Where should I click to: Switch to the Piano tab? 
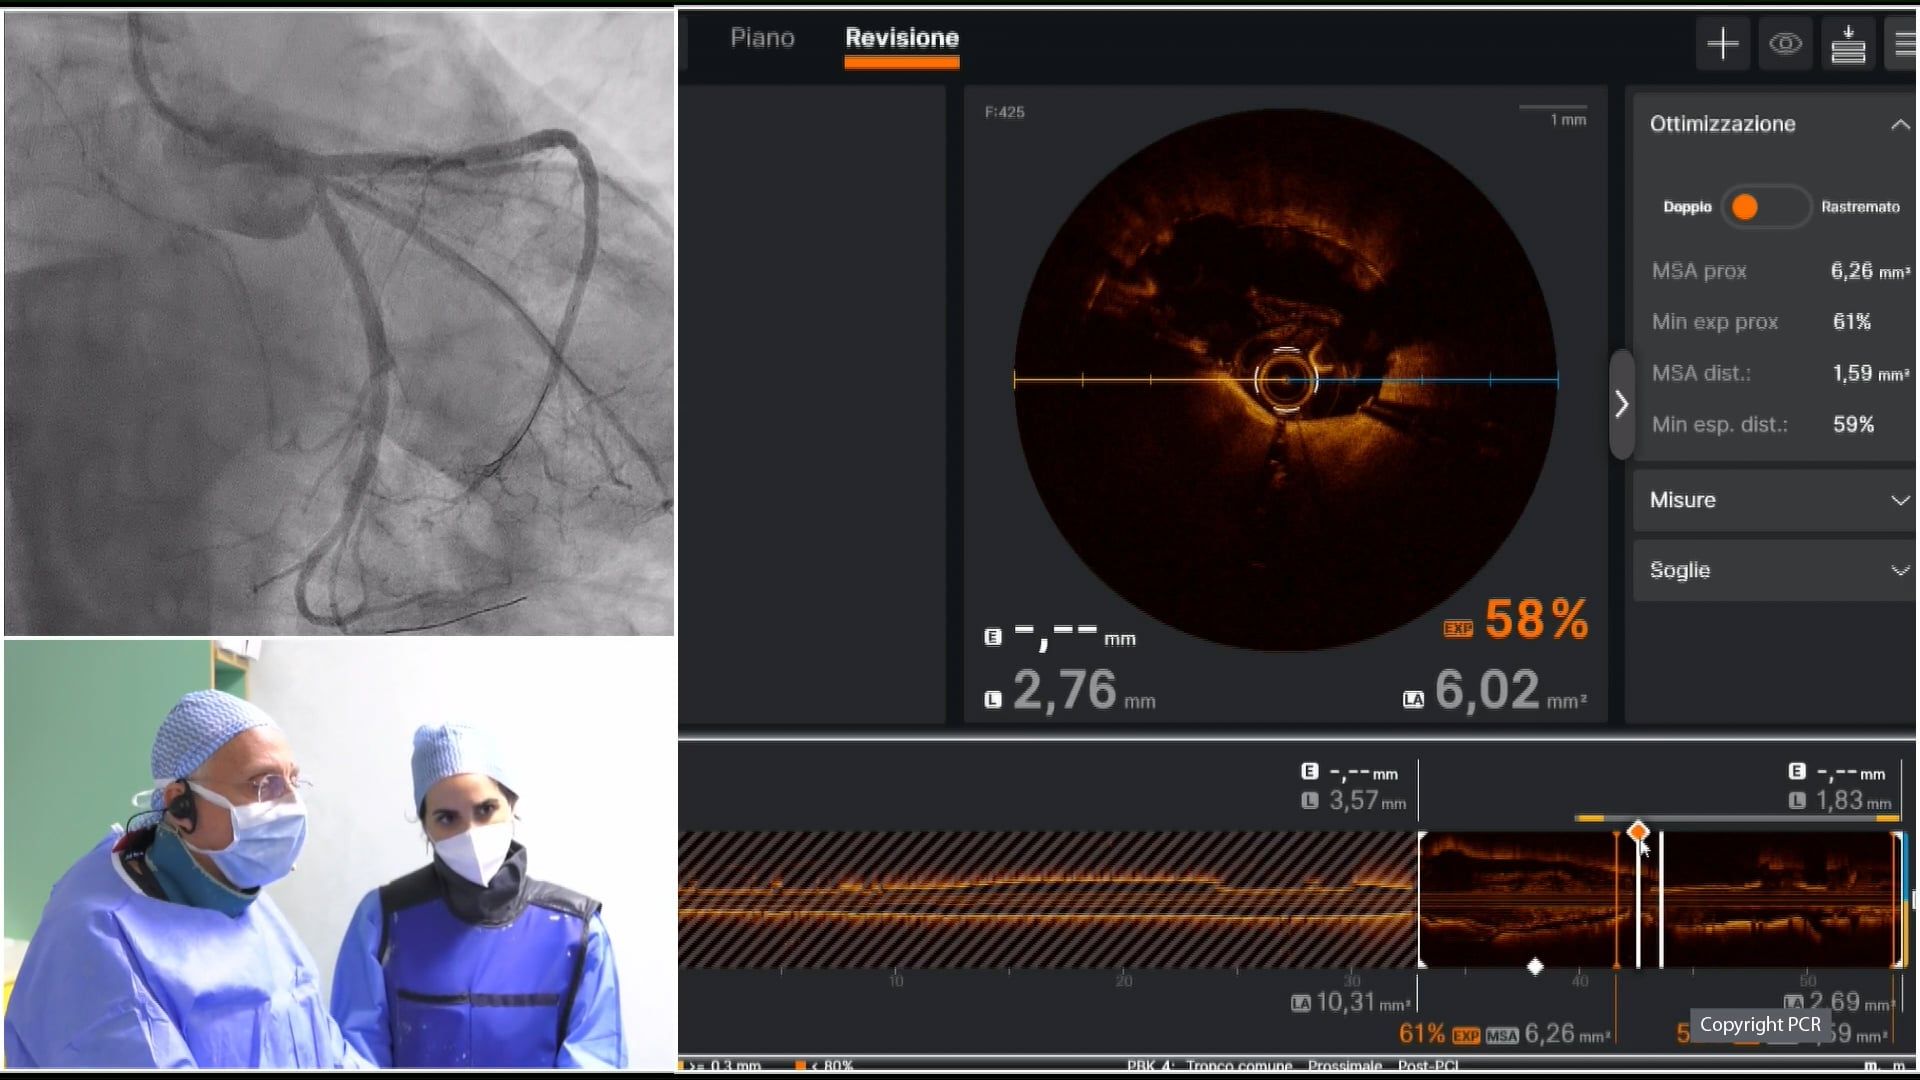(x=763, y=38)
